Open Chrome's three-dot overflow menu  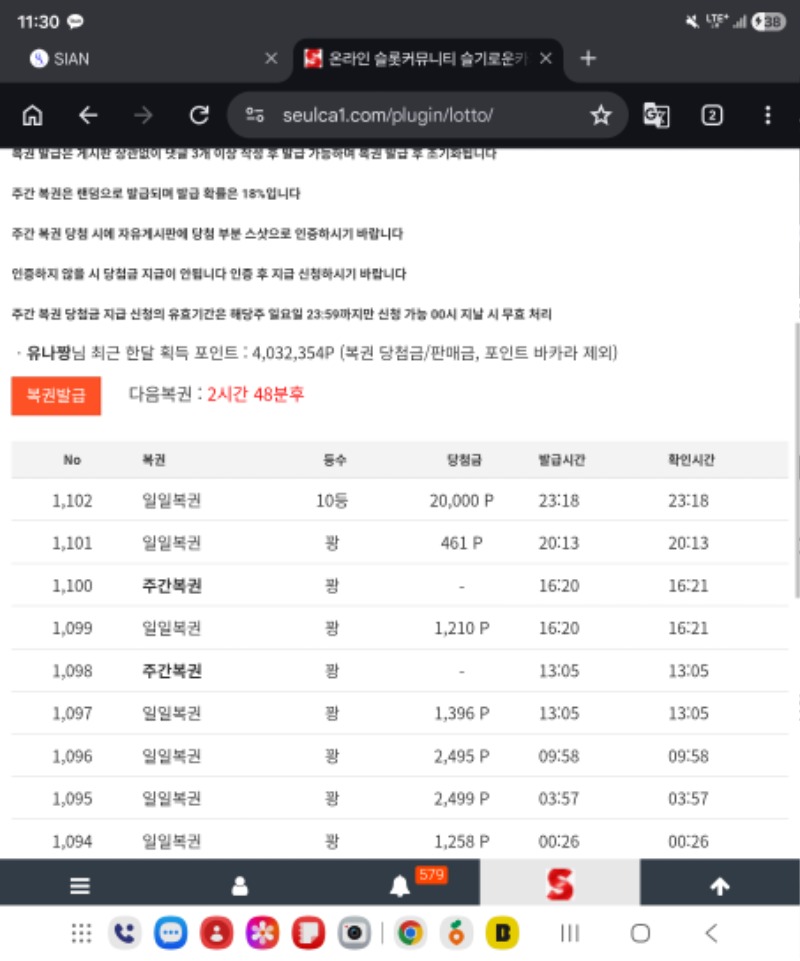tap(768, 115)
